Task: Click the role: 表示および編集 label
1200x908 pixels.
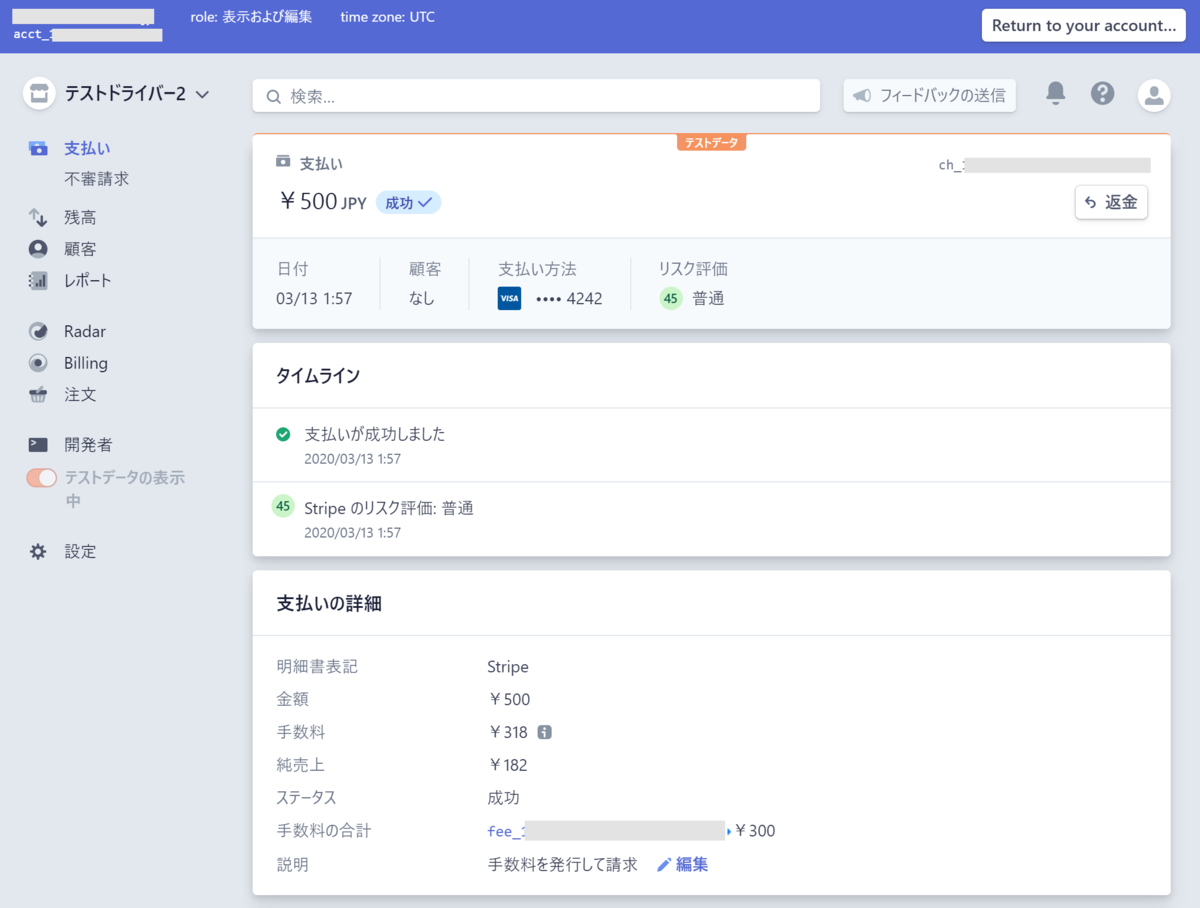Action: [x=251, y=17]
